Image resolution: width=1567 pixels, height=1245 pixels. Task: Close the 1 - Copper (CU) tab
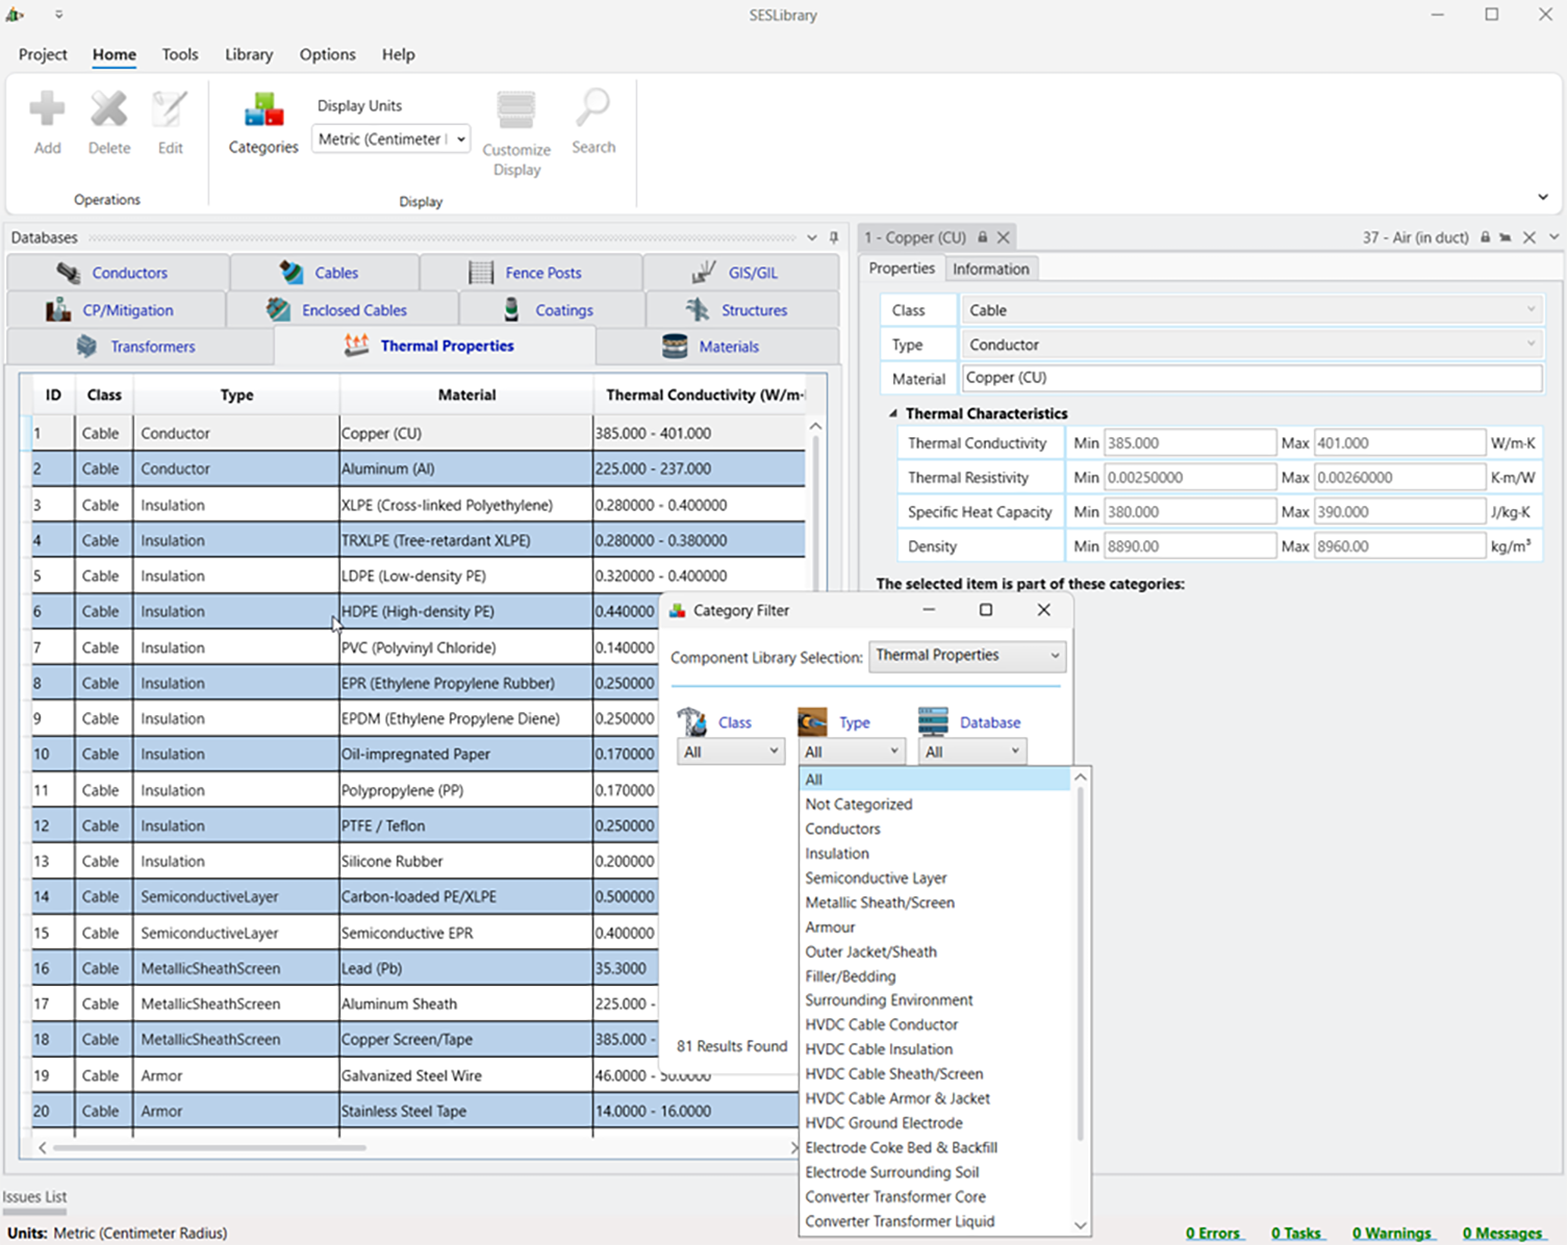pos(1003,237)
